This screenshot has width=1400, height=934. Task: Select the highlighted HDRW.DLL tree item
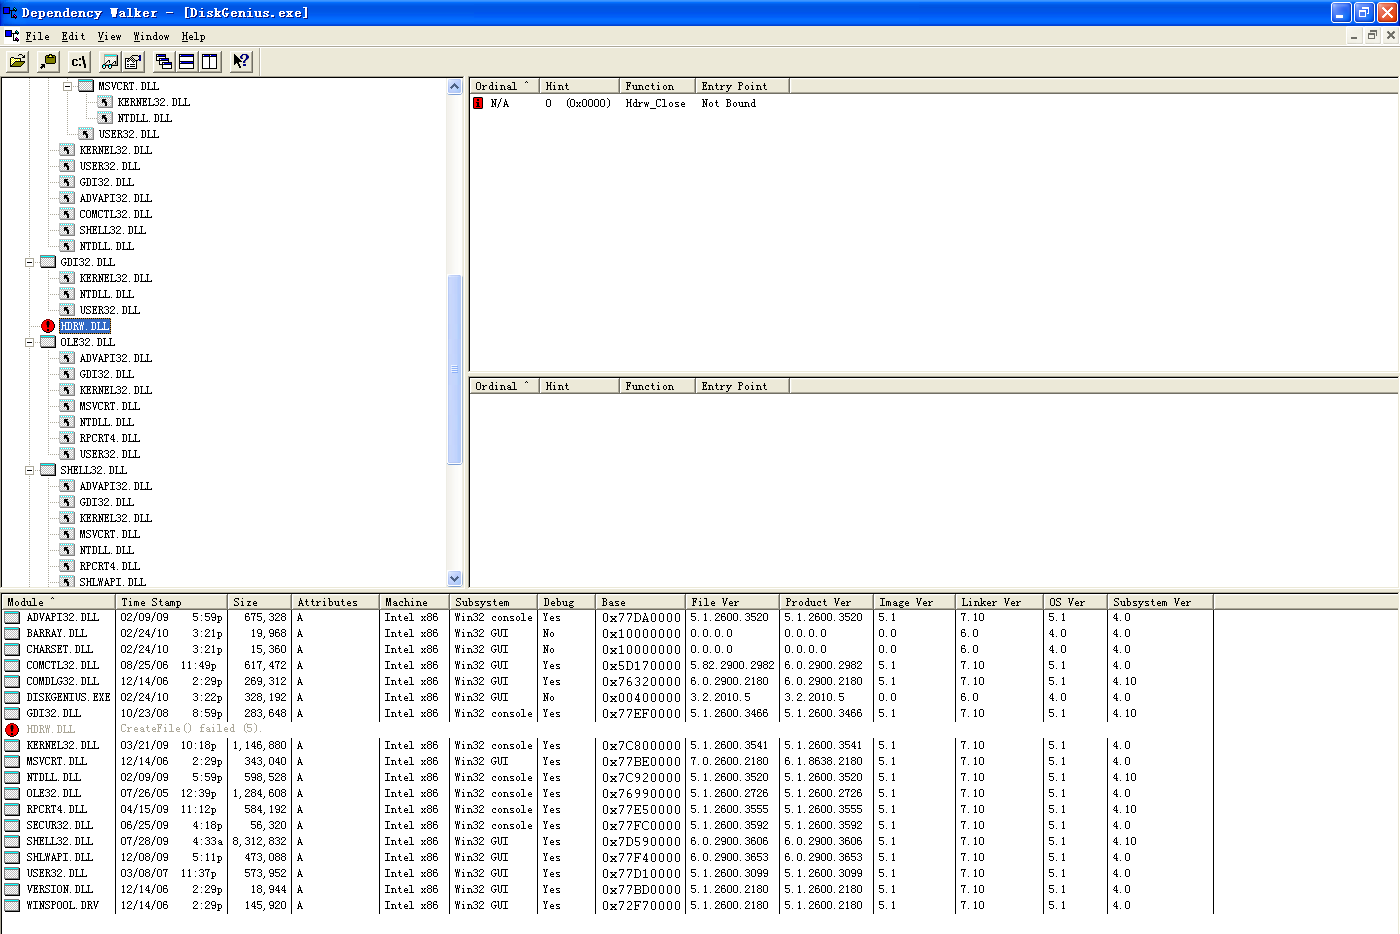[x=84, y=326]
